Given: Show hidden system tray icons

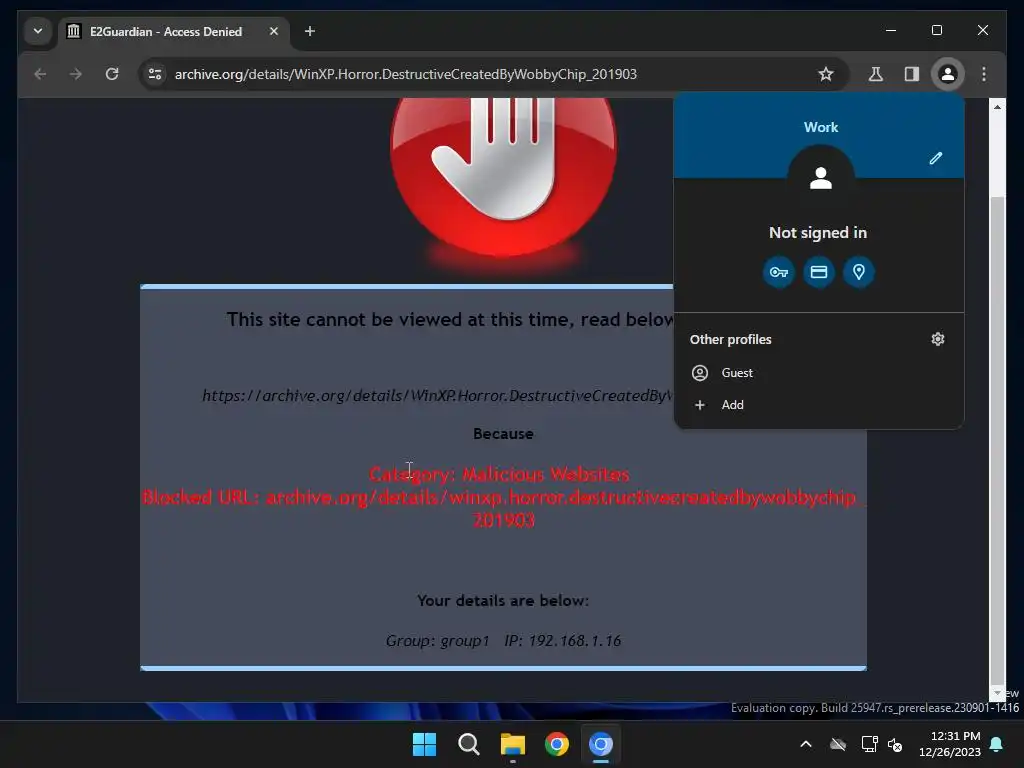Looking at the screenshot, I should point(806,744).
